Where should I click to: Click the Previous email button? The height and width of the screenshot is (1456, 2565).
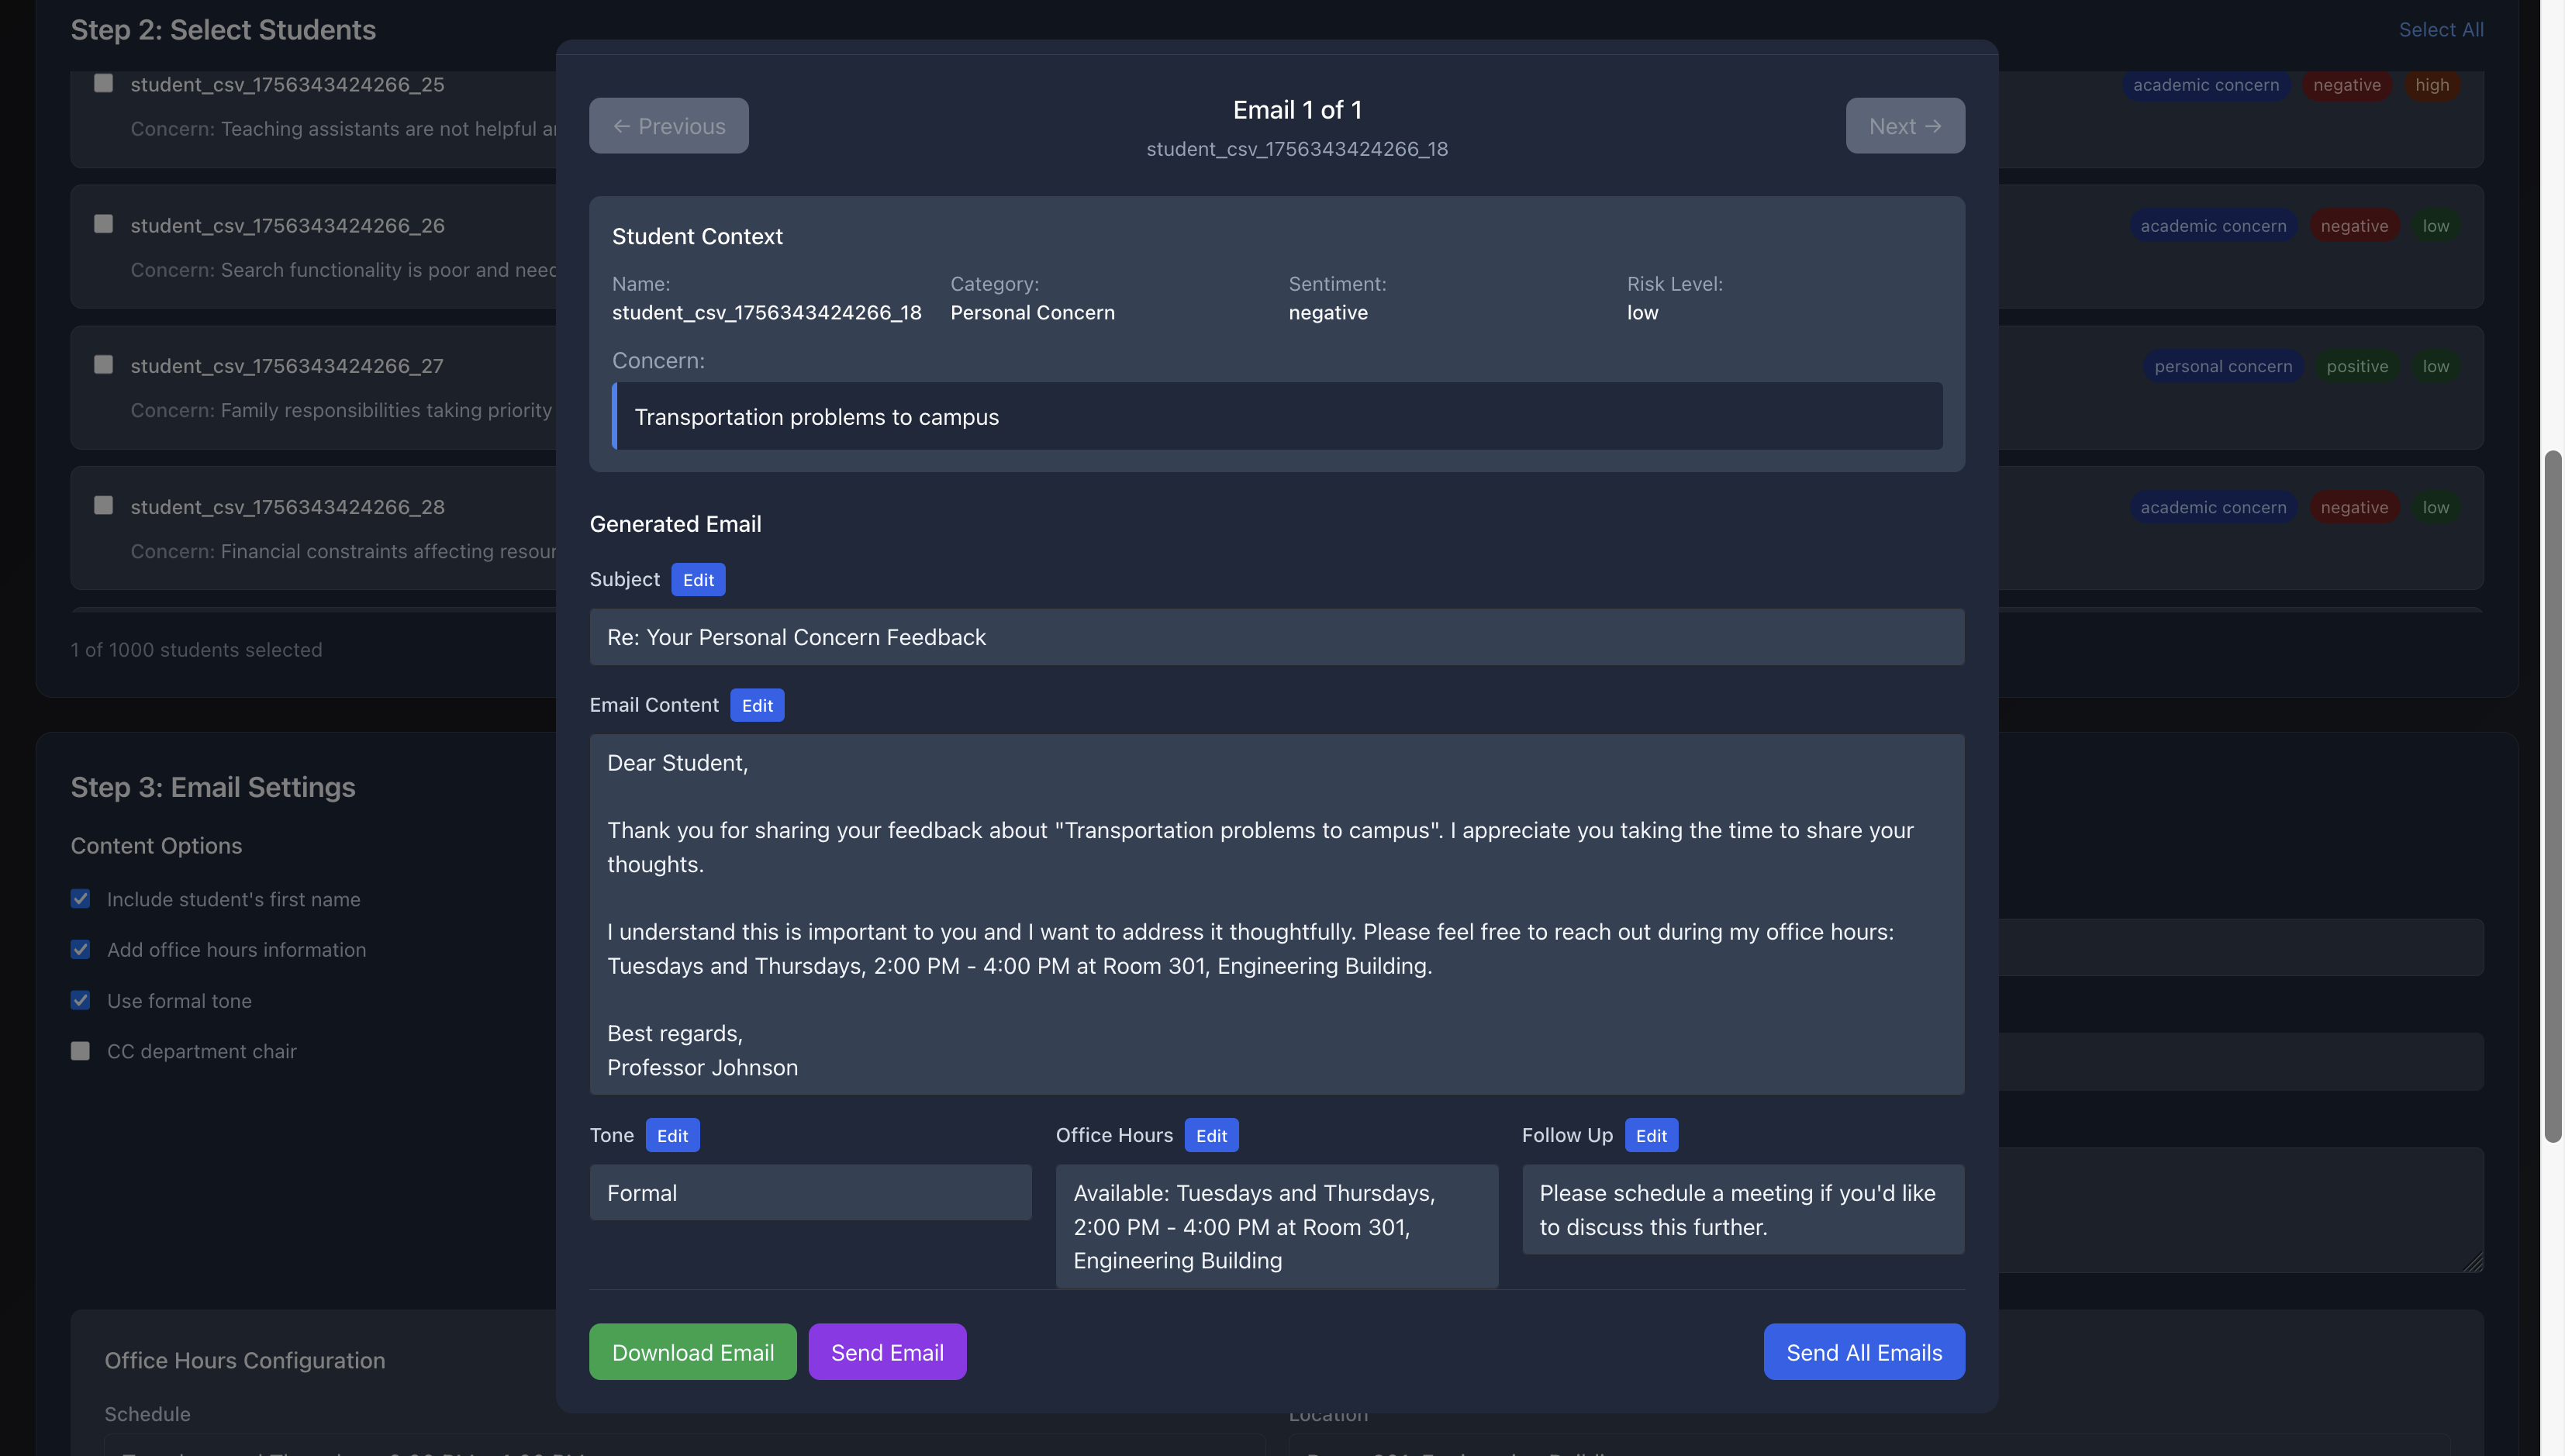coord(668,126)
